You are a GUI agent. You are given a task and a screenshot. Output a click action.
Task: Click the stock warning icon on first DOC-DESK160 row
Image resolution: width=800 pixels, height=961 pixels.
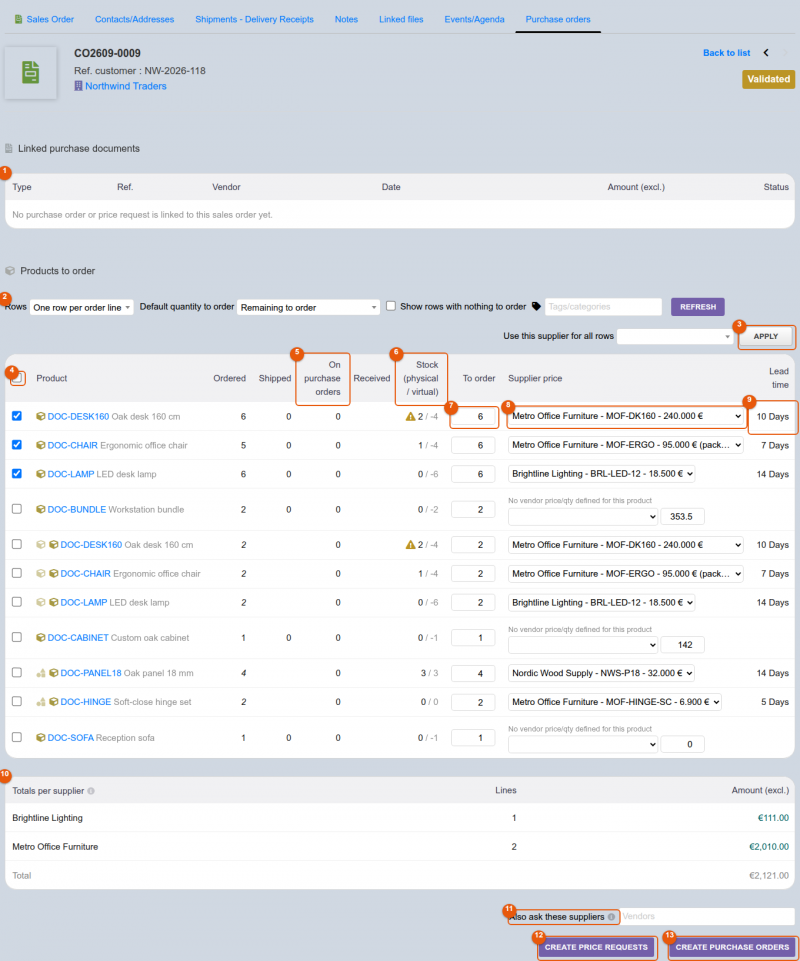tap(410, 417)
